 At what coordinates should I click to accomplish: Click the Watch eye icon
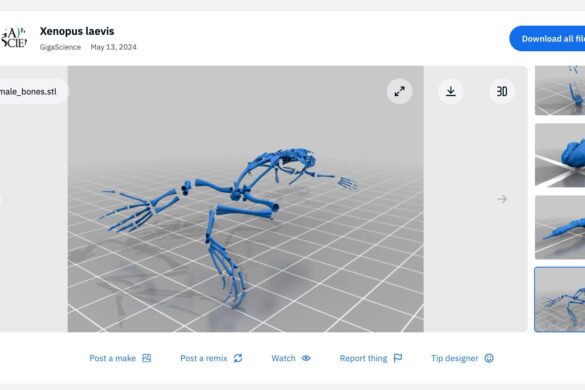pyautogui.click(x=306, y=358)
